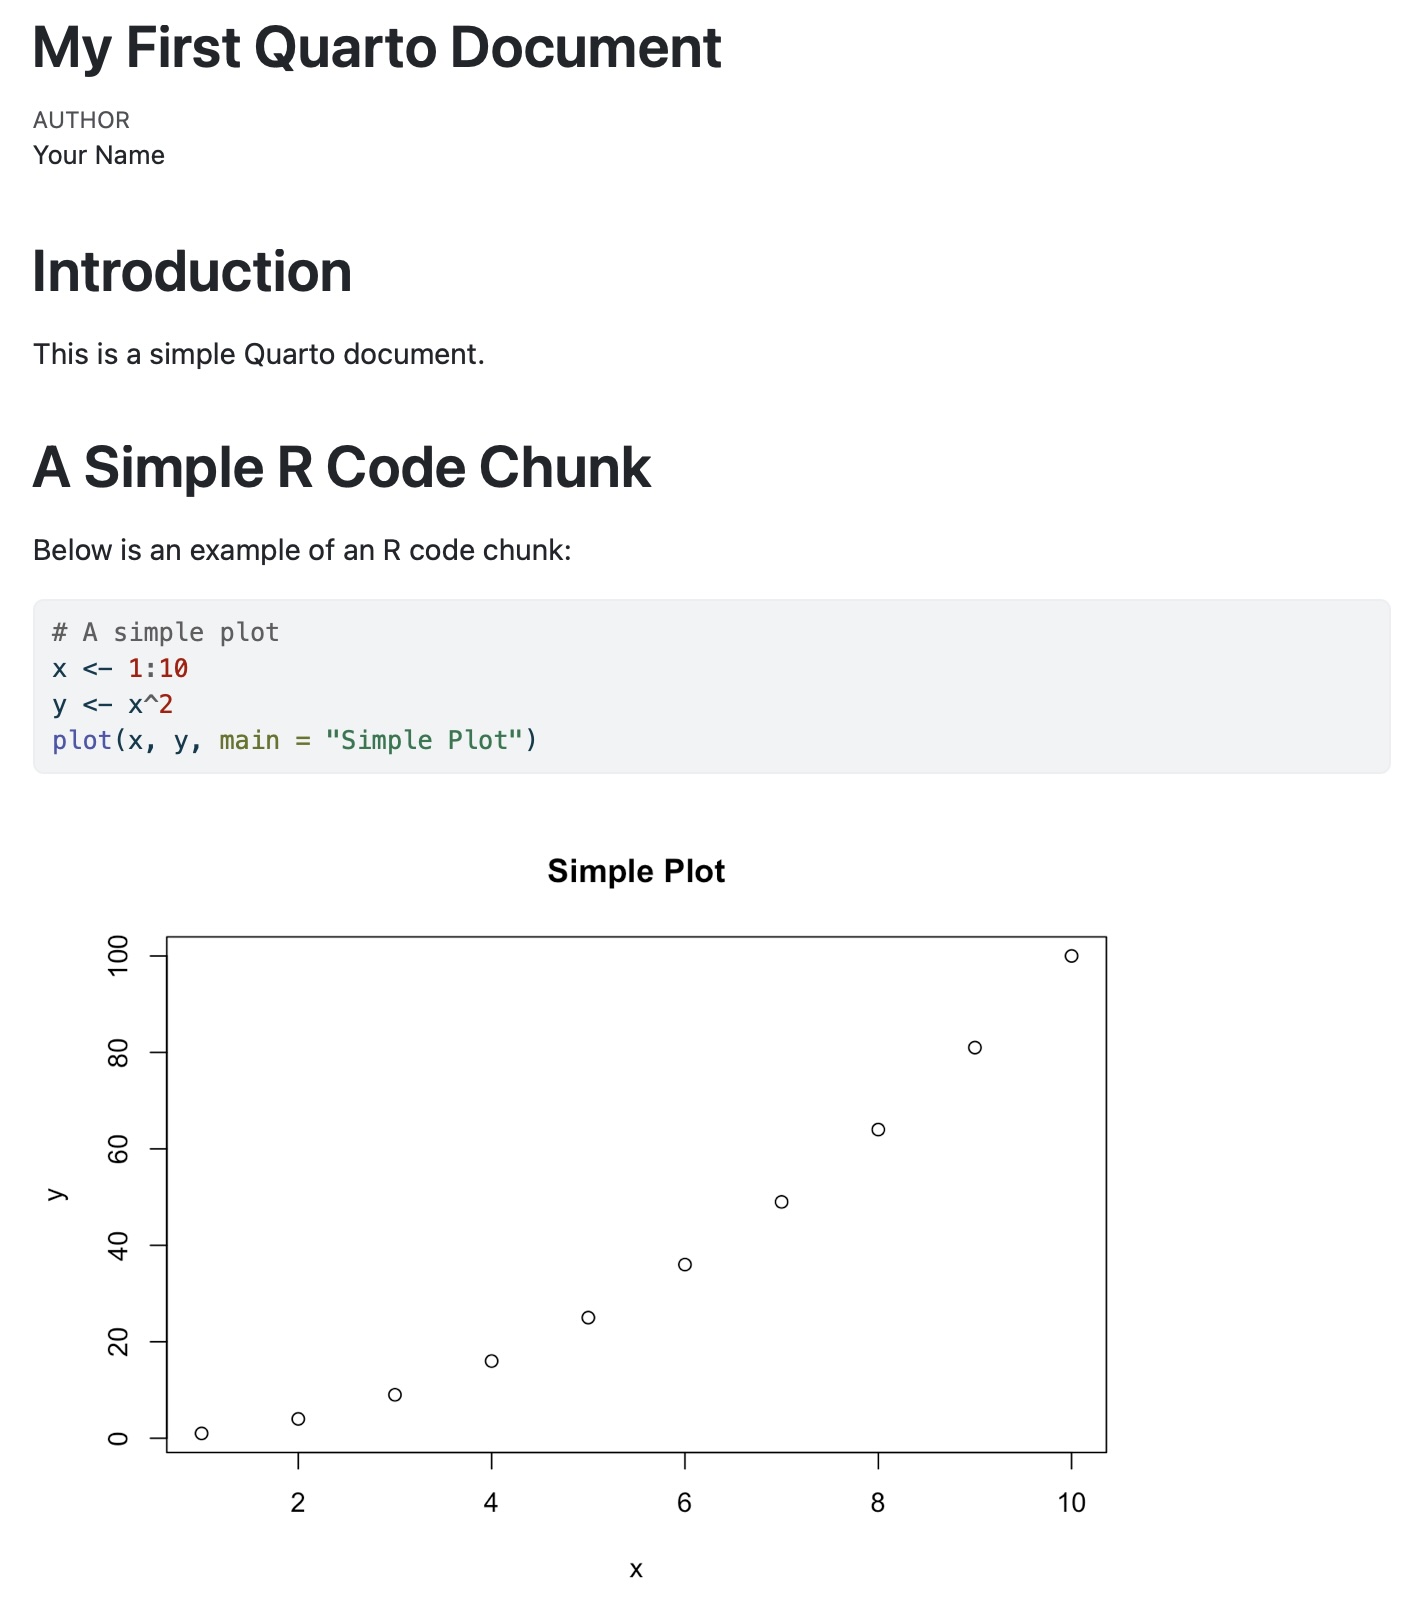Click the 6 tick label on the x-axis
Viewport: 1424px width, 1616px height.
pyautogui.click(x=684, y=1502)
